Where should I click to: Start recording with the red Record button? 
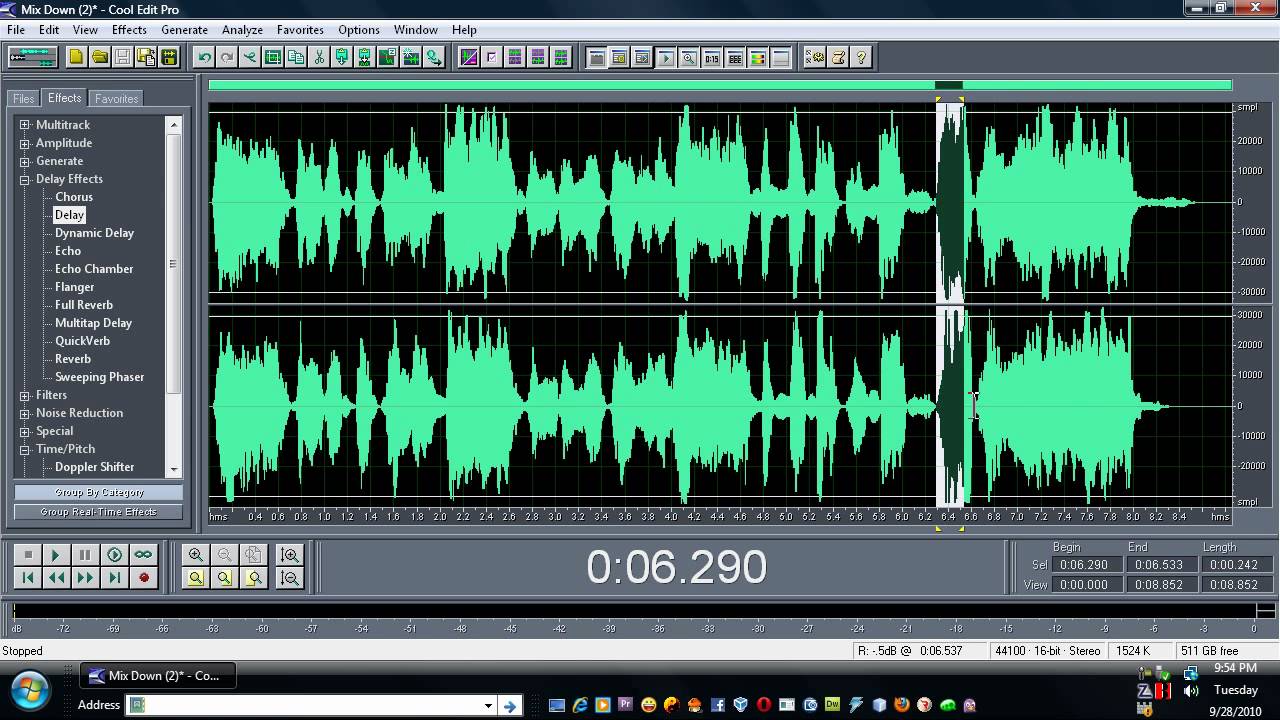[143, 577]
